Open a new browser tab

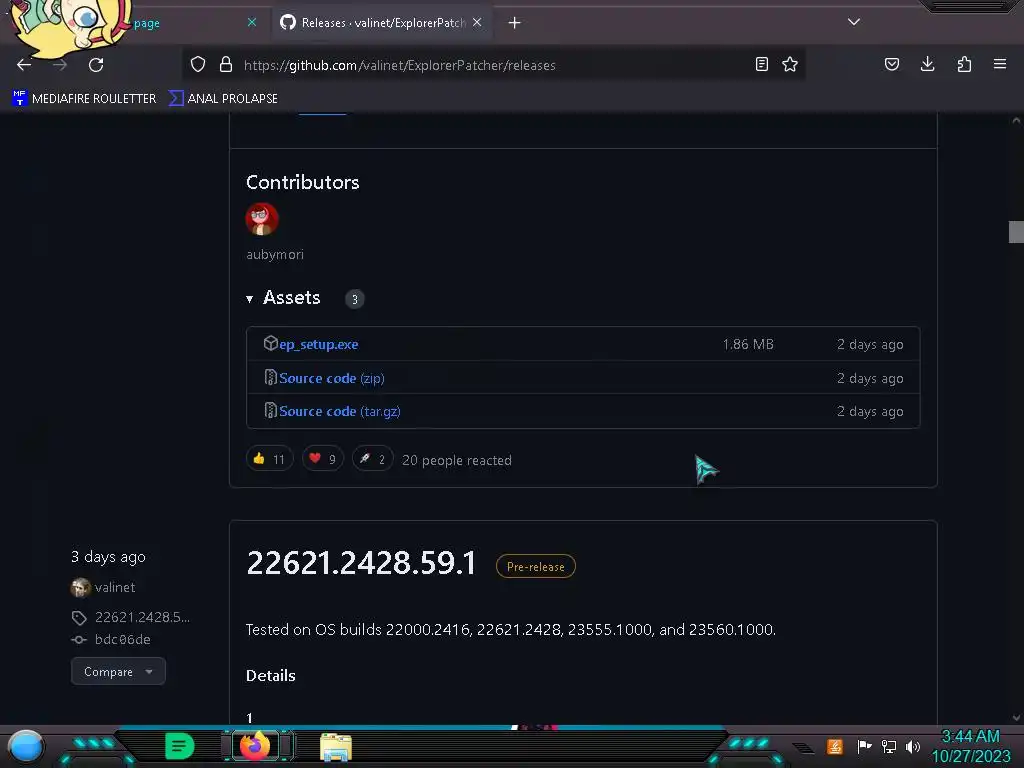tap(515, 23)
